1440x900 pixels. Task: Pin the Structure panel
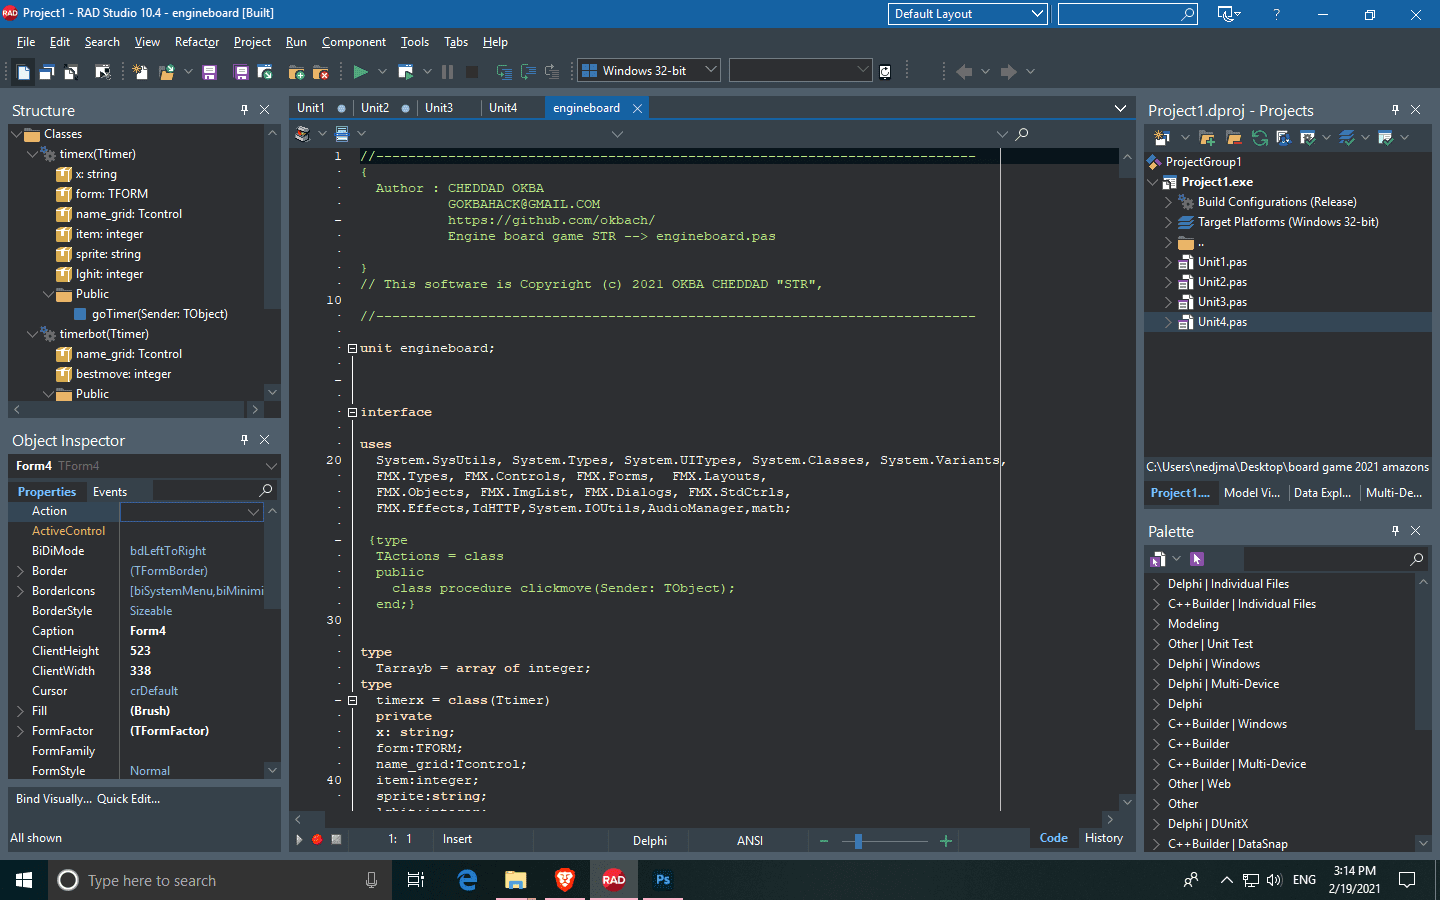[244, 110]
